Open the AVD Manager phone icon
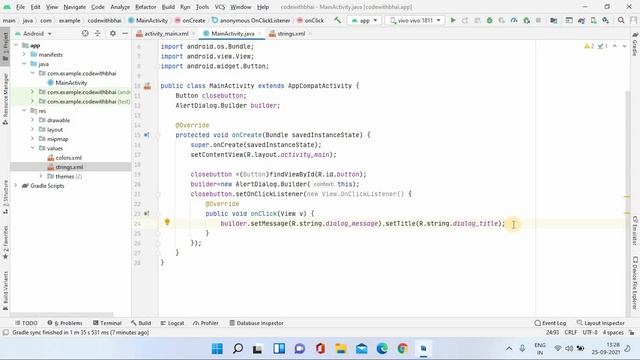Image resolution: width=640 pixels, height=360 pixels. point(593,20)
